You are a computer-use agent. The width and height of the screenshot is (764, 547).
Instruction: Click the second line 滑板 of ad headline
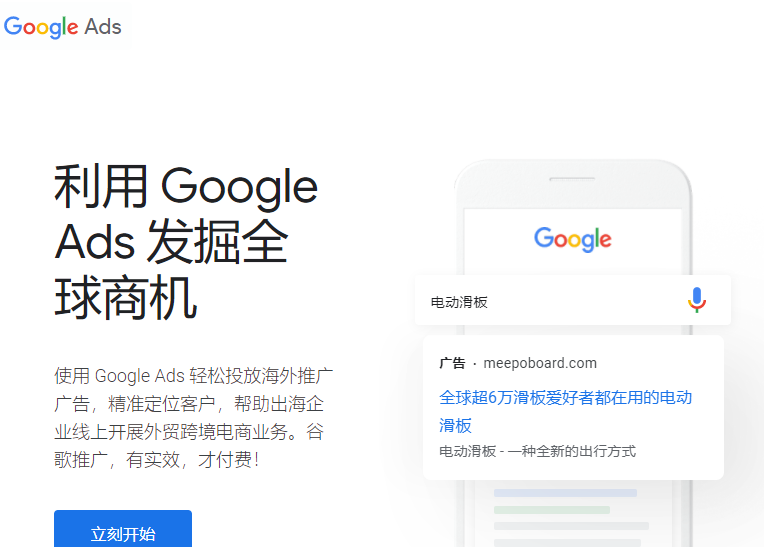click(456, 425)
